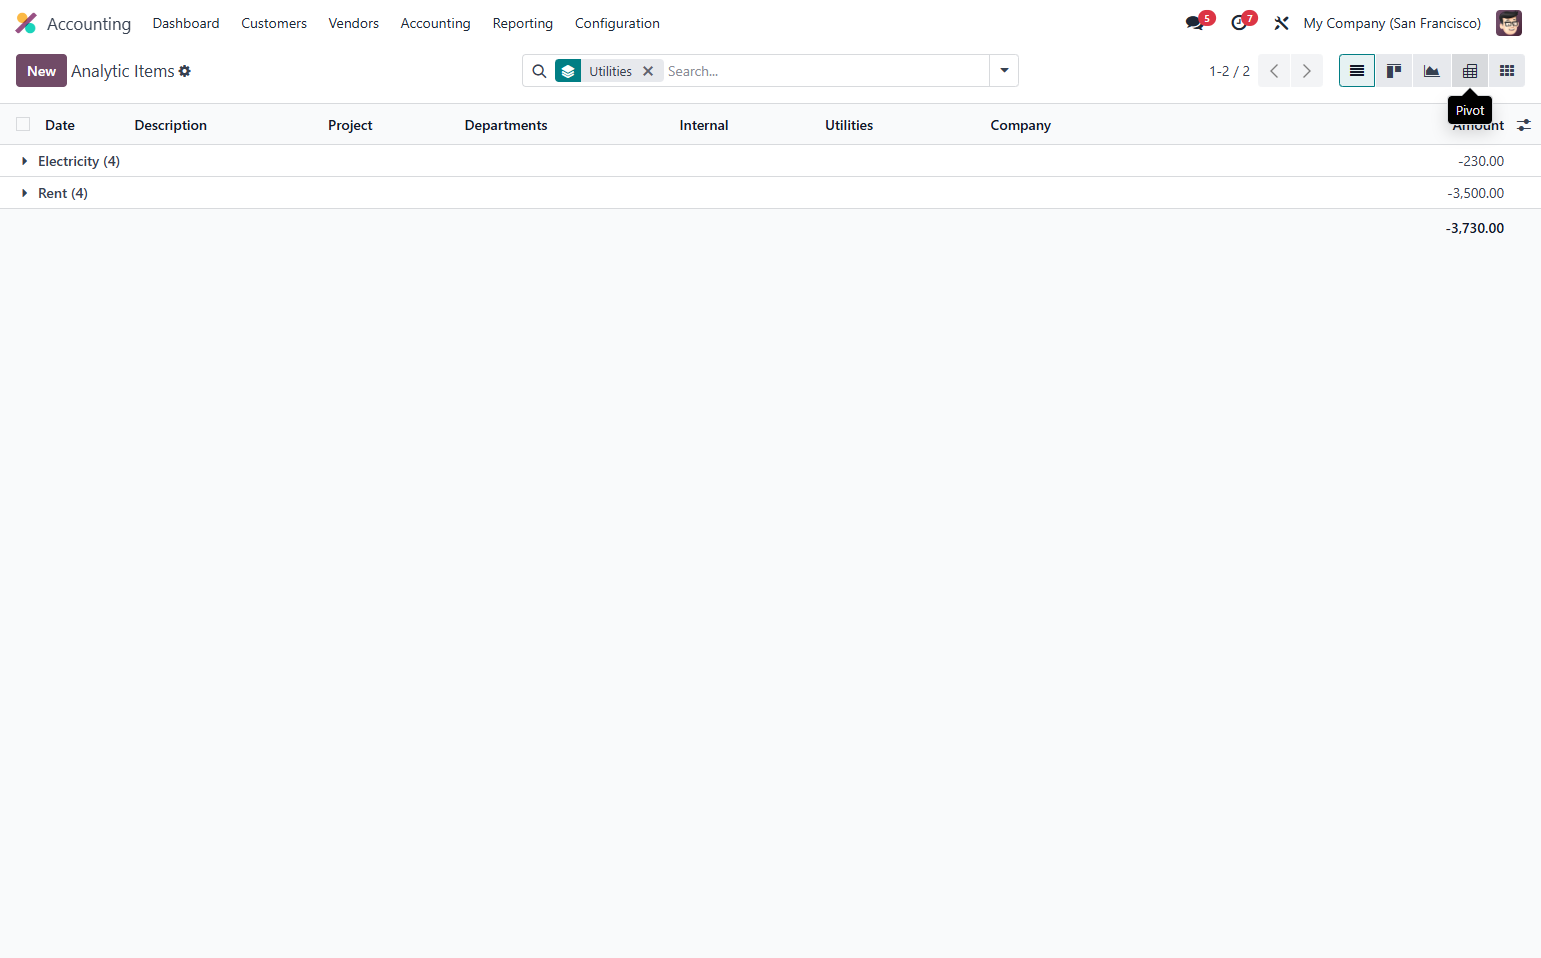Create a New analytic item
The width and height of the screenshot is (1541, 958).
(x=41, y=71)
